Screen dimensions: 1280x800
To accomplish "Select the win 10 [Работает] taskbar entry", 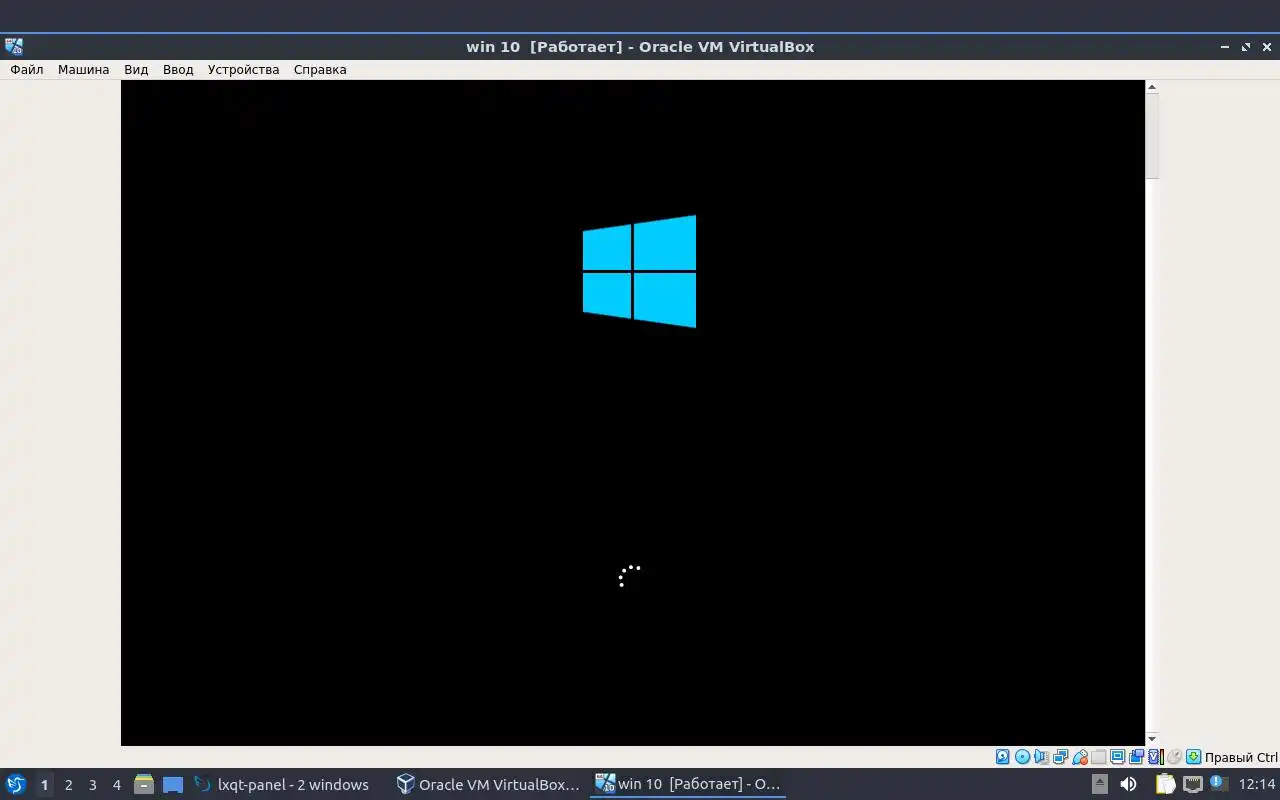I will point(688,784).
